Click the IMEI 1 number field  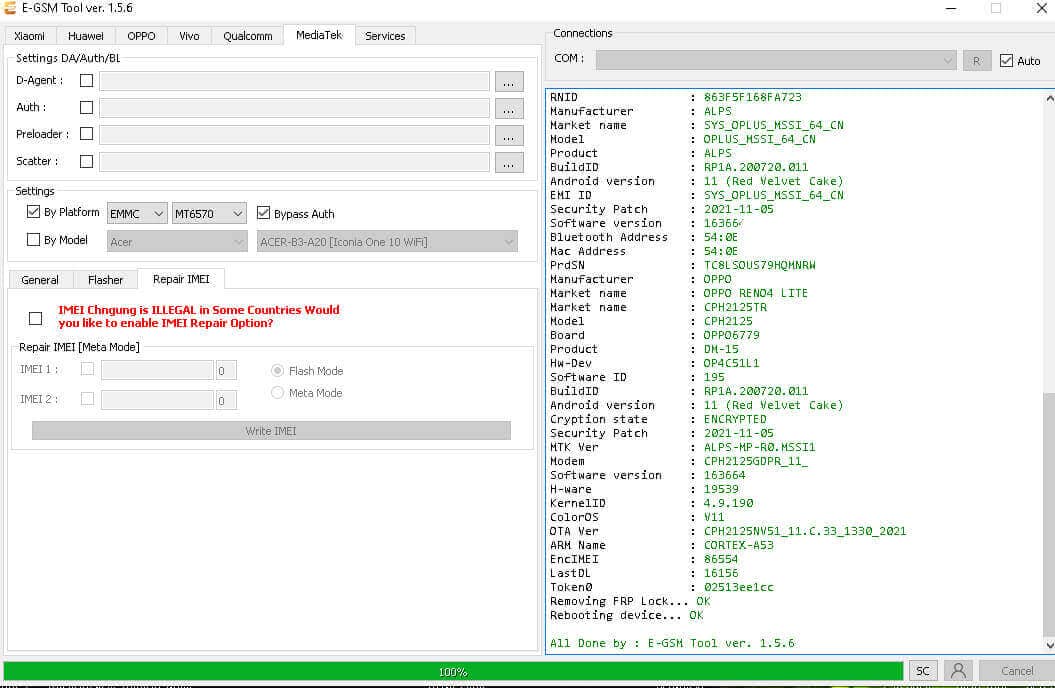pyautogui.click(x=157, y=370)
